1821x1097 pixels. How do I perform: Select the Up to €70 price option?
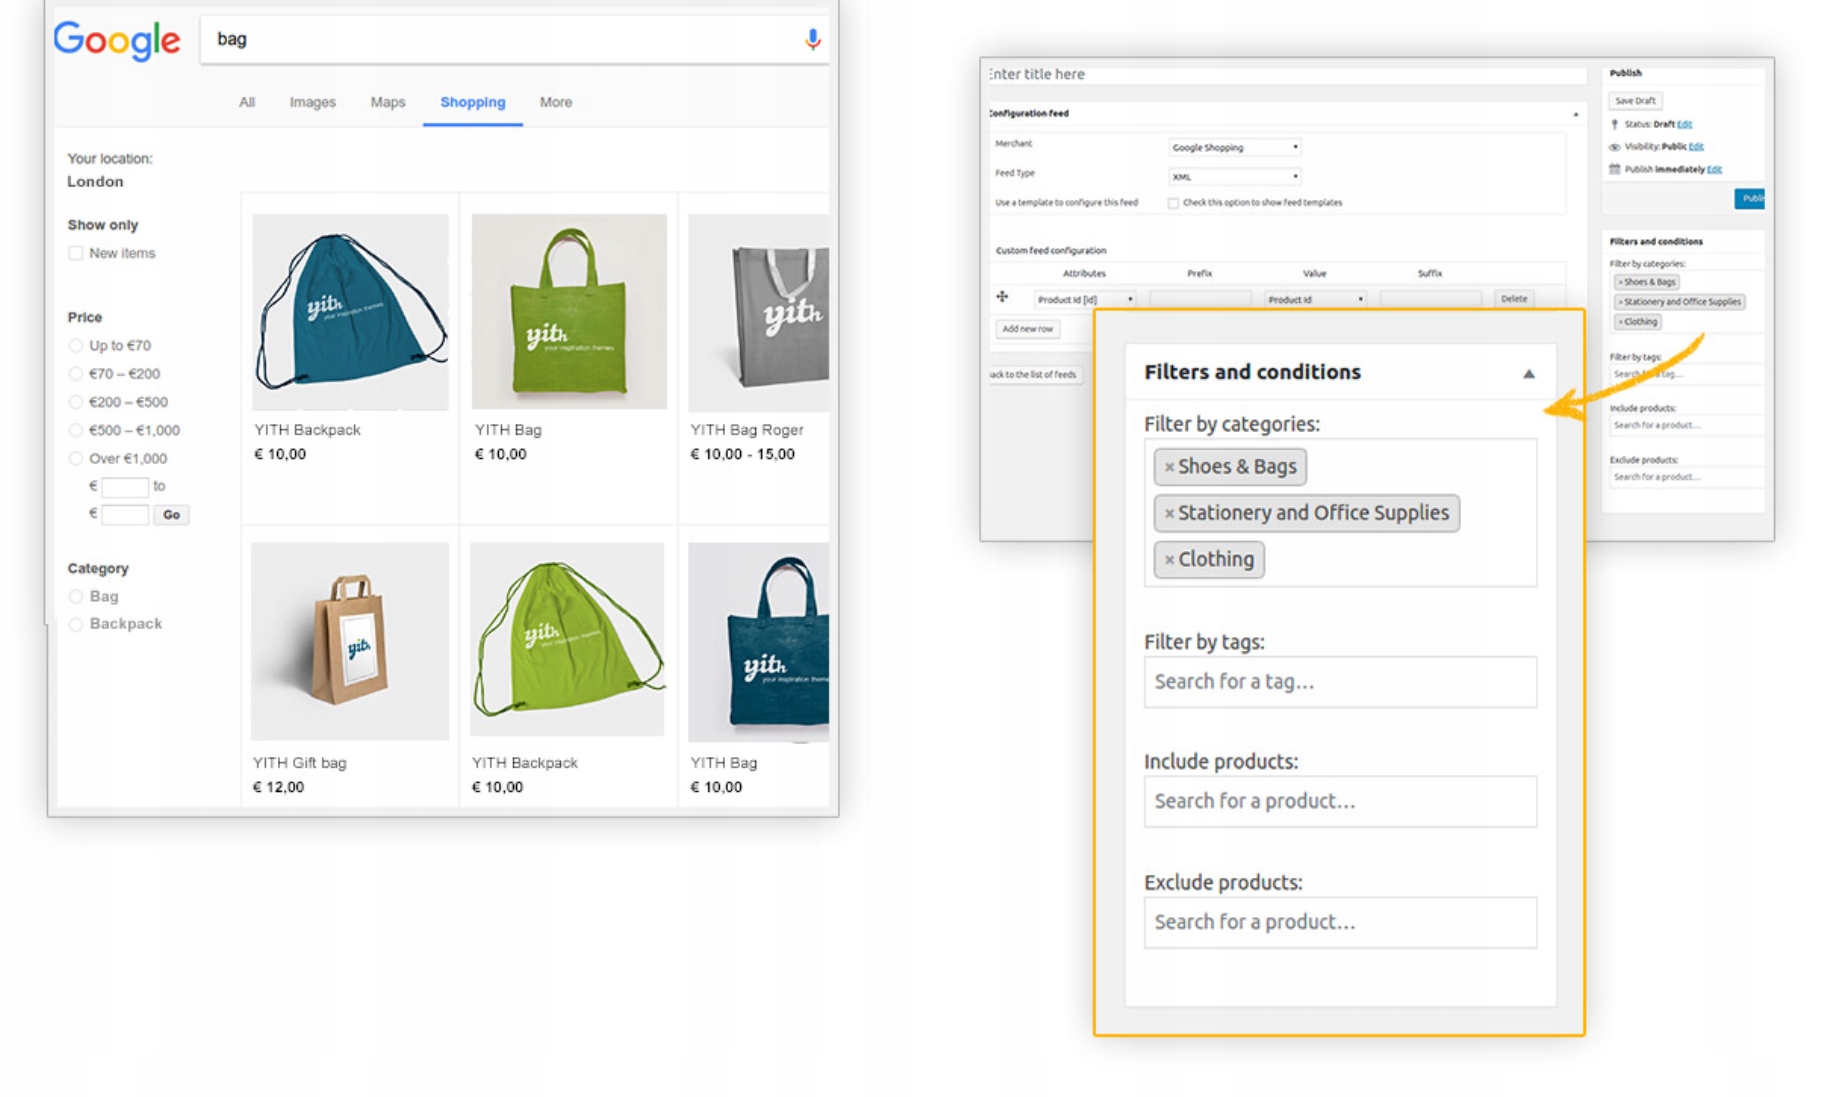[76, 346]
